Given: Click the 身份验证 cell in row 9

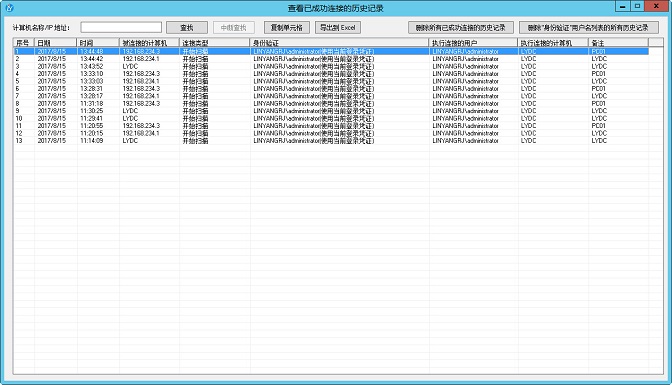Looking at the screenshot, I should [x=314, y=111].
